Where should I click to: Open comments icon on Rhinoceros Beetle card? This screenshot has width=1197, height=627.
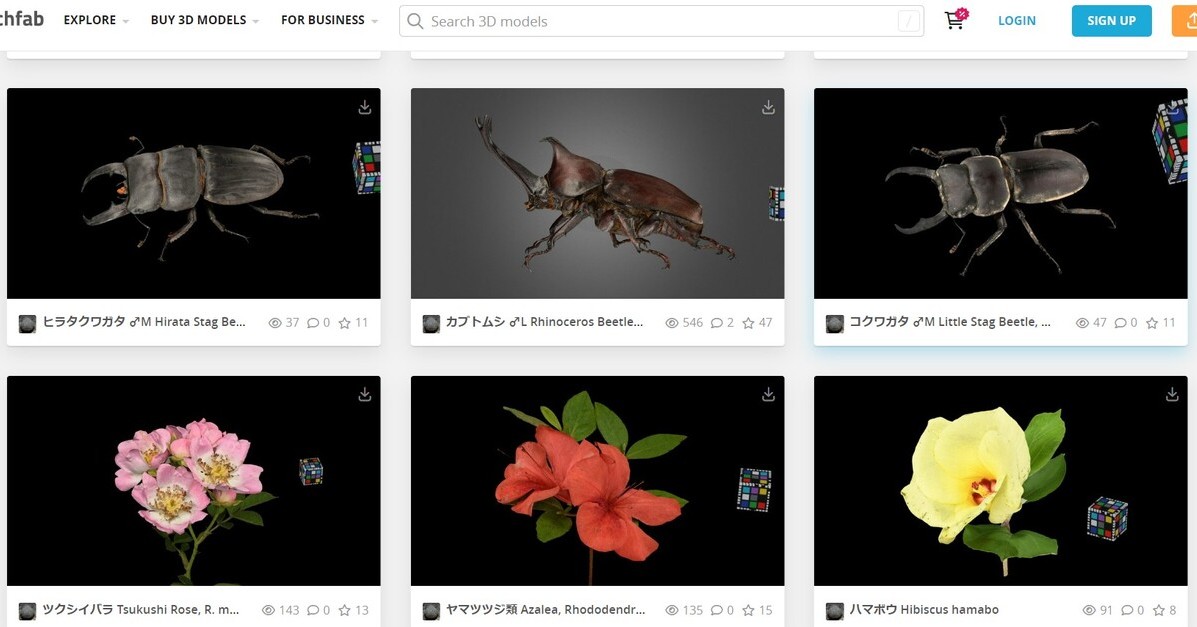(717, 323)
